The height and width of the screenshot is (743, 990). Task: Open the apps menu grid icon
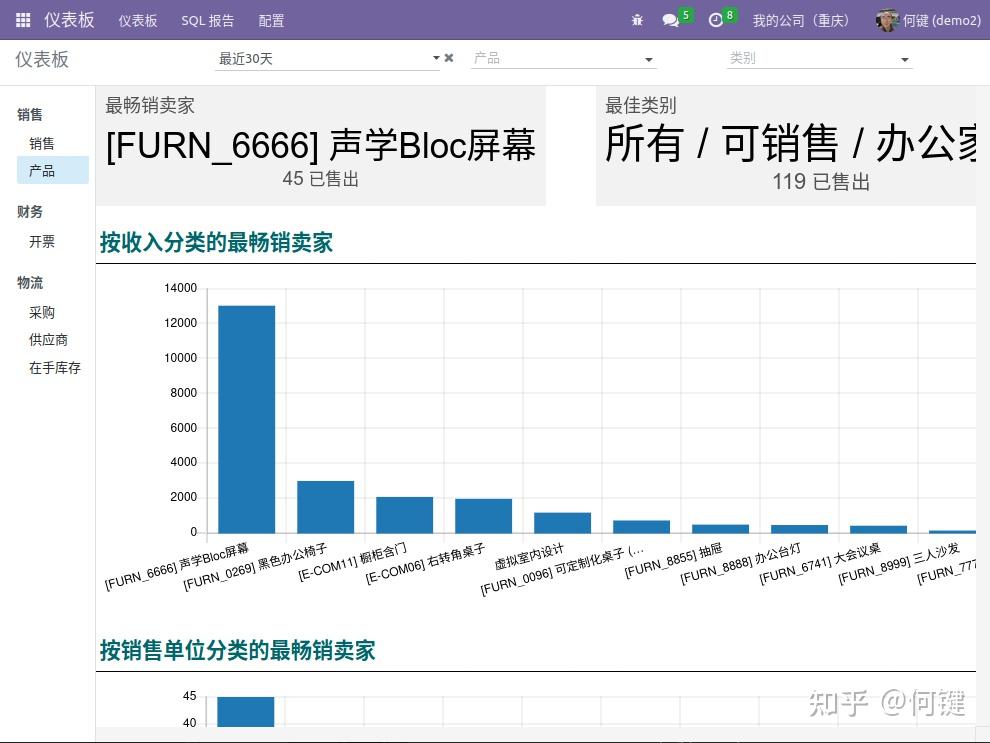click(x=22, y=20)
